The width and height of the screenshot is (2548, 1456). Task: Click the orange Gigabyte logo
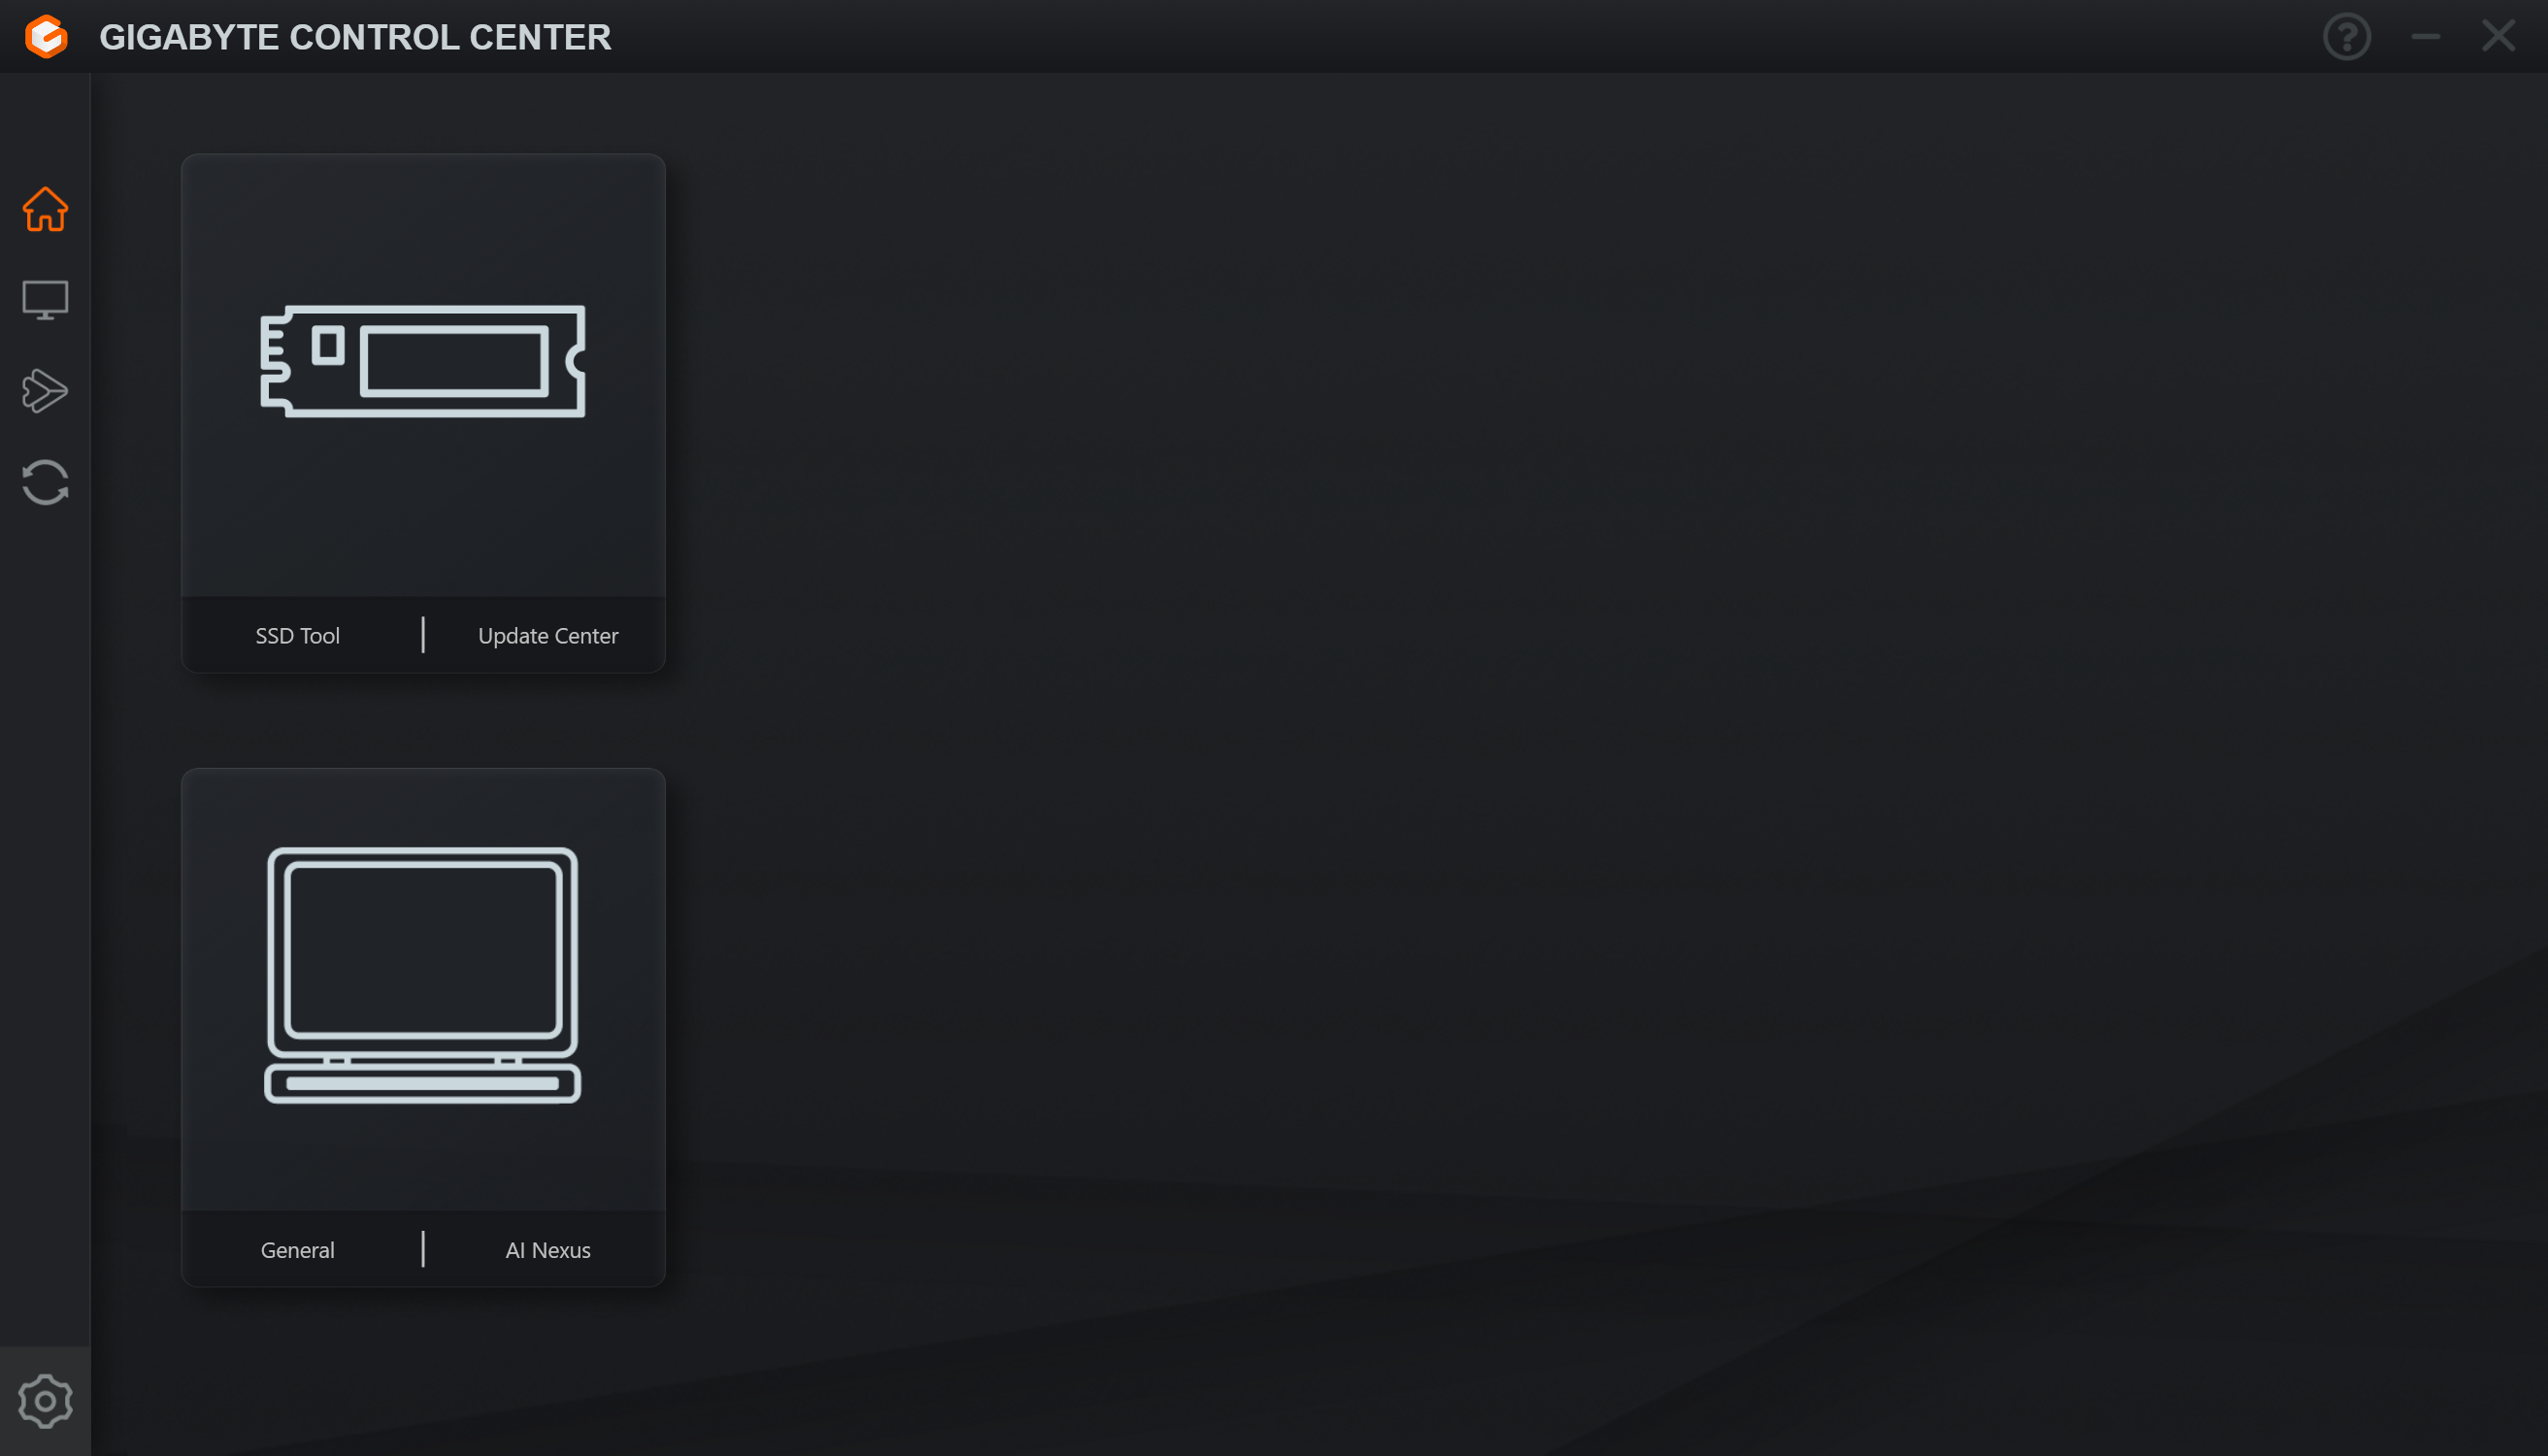click(46, 37)
